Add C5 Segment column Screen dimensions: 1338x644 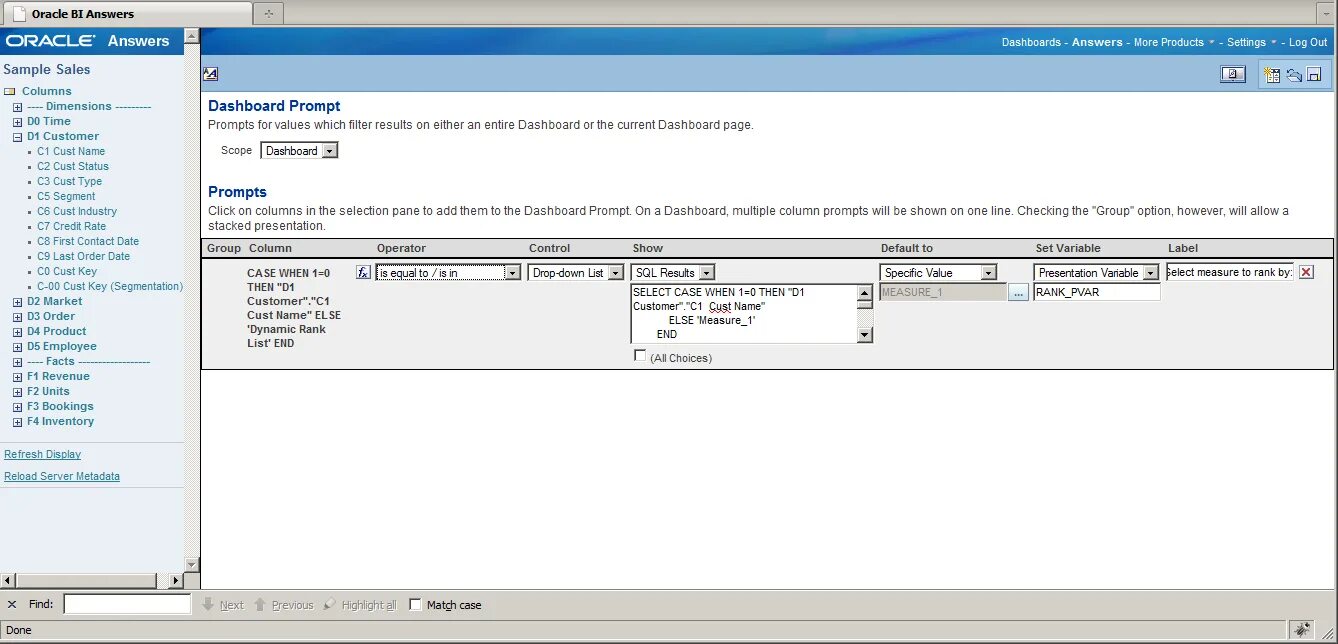click(66, 196)
